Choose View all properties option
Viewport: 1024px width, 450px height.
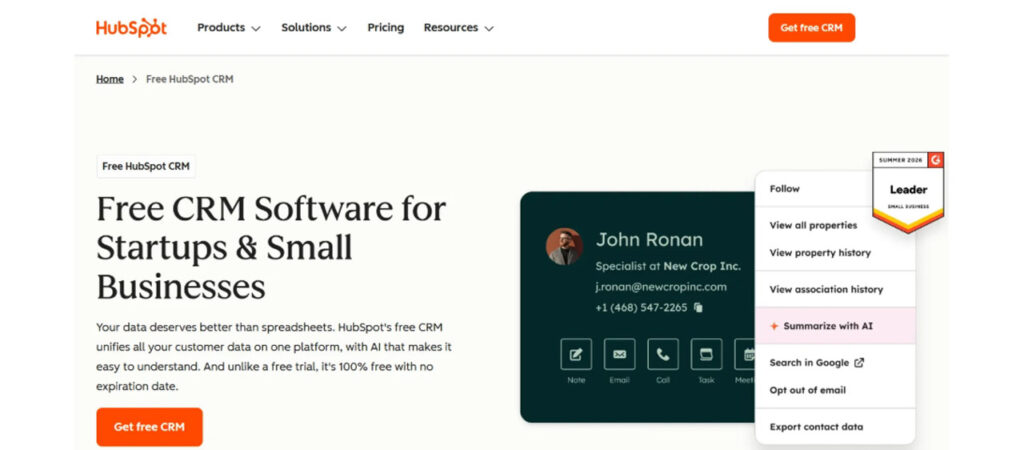(813, 225)
